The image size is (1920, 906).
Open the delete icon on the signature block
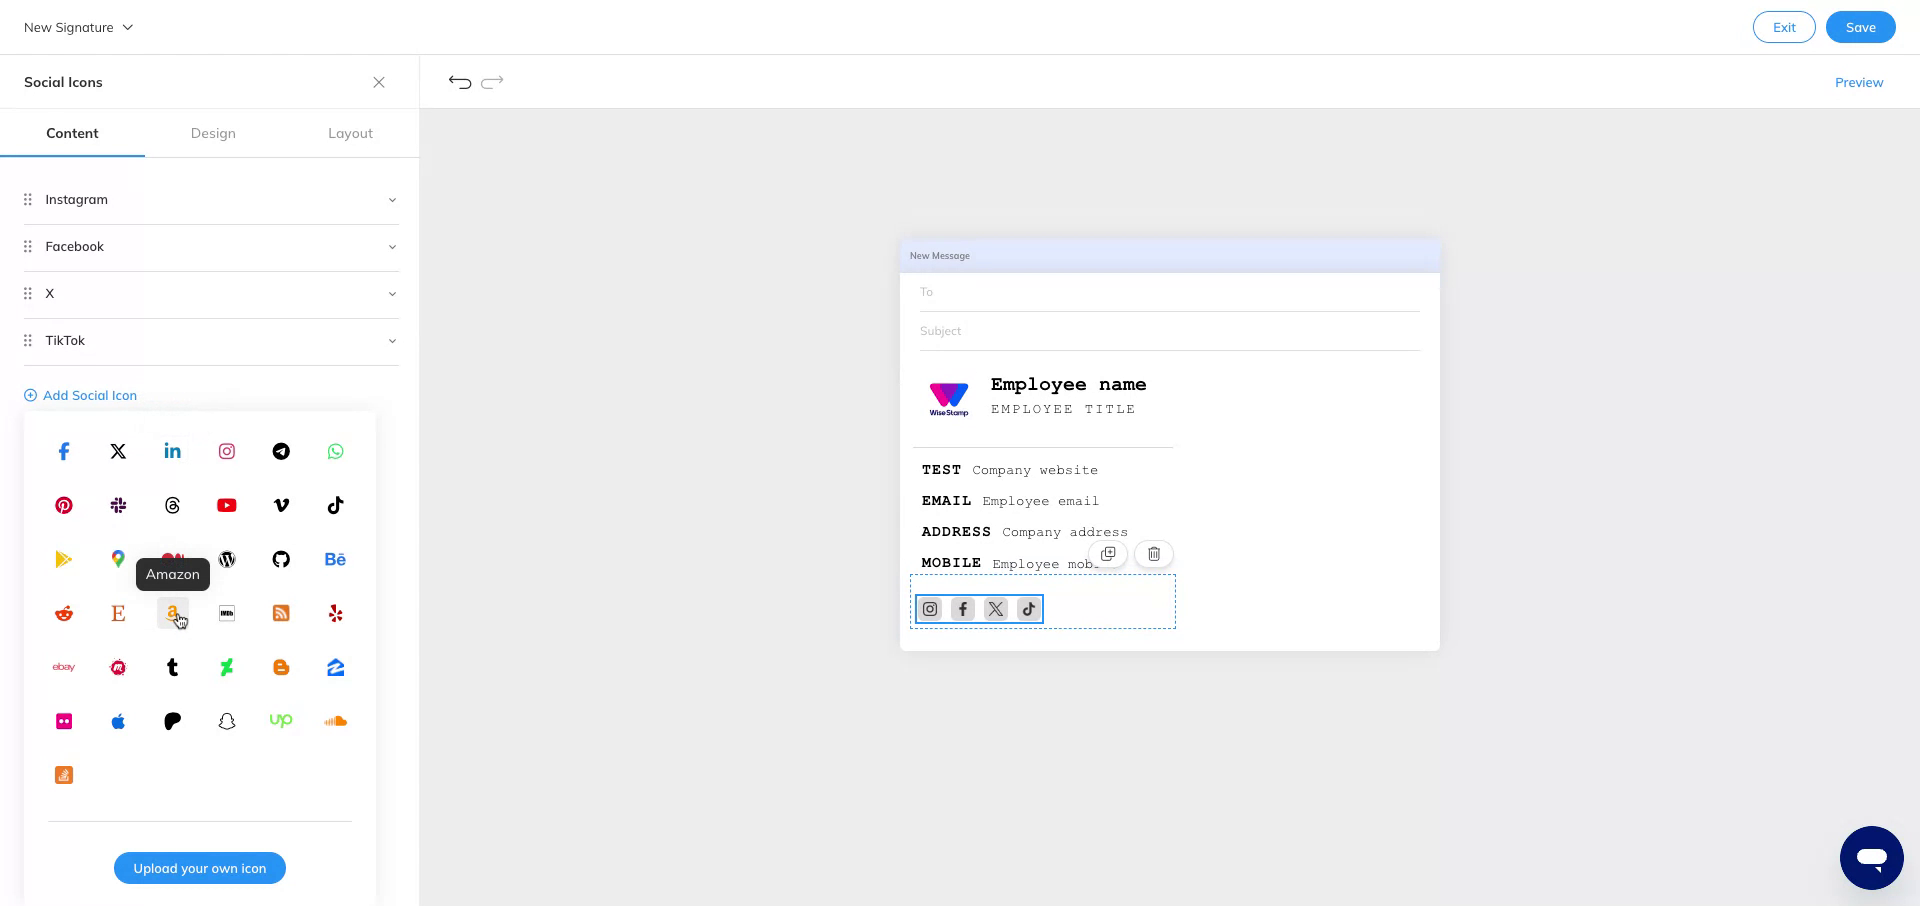tap(1153, 553)
